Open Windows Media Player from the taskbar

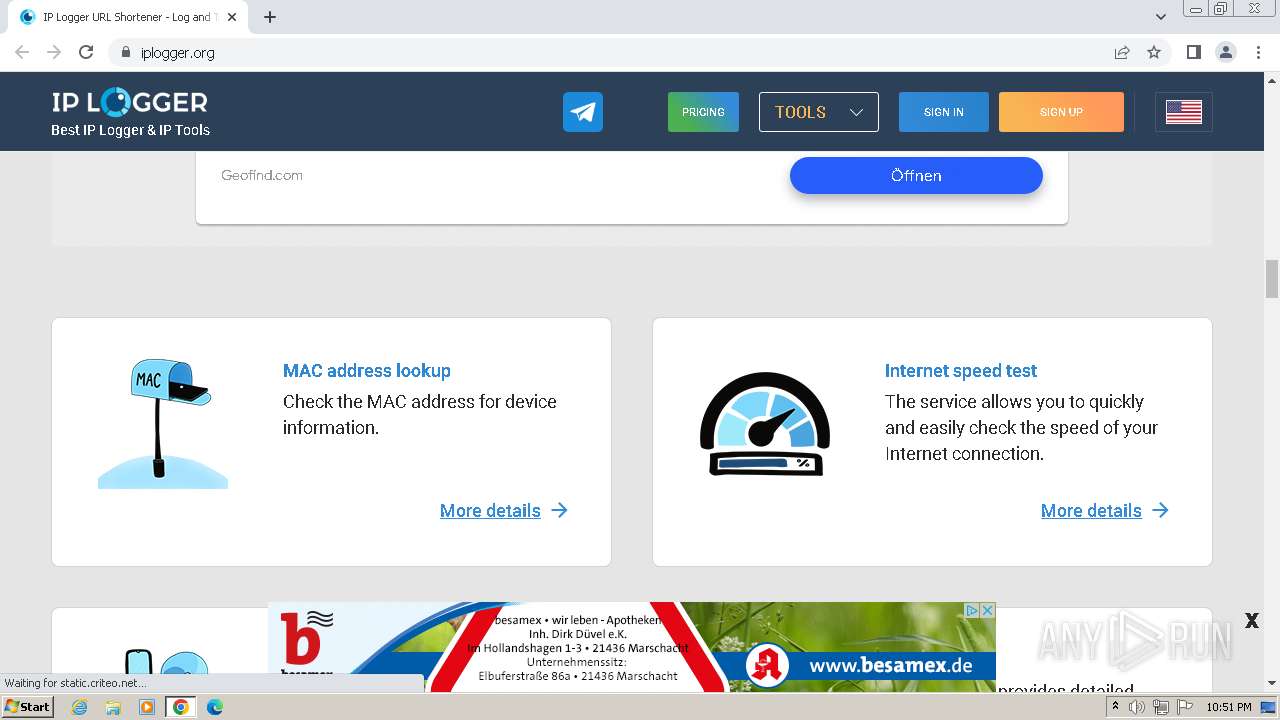point(147,706)
